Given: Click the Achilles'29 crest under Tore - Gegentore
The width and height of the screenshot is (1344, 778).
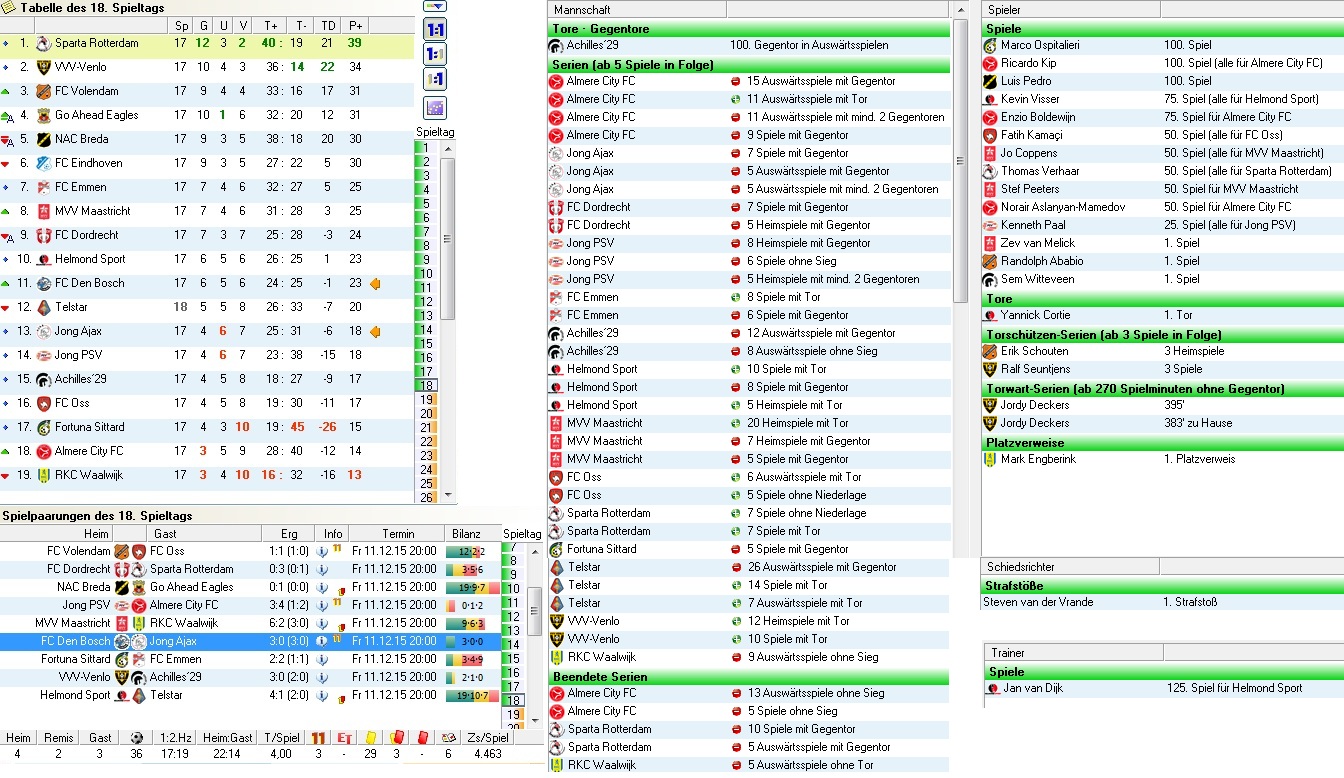Looking at the screenshot, I should [x=556, y=45].
